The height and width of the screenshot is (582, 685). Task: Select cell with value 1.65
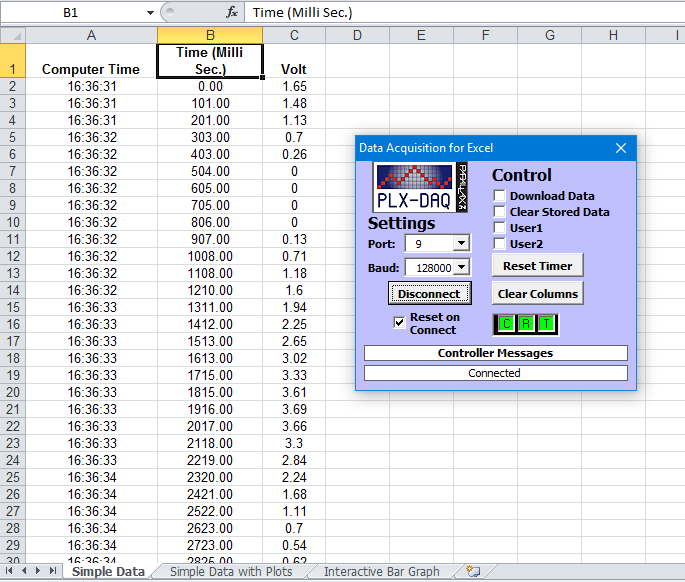294,86
